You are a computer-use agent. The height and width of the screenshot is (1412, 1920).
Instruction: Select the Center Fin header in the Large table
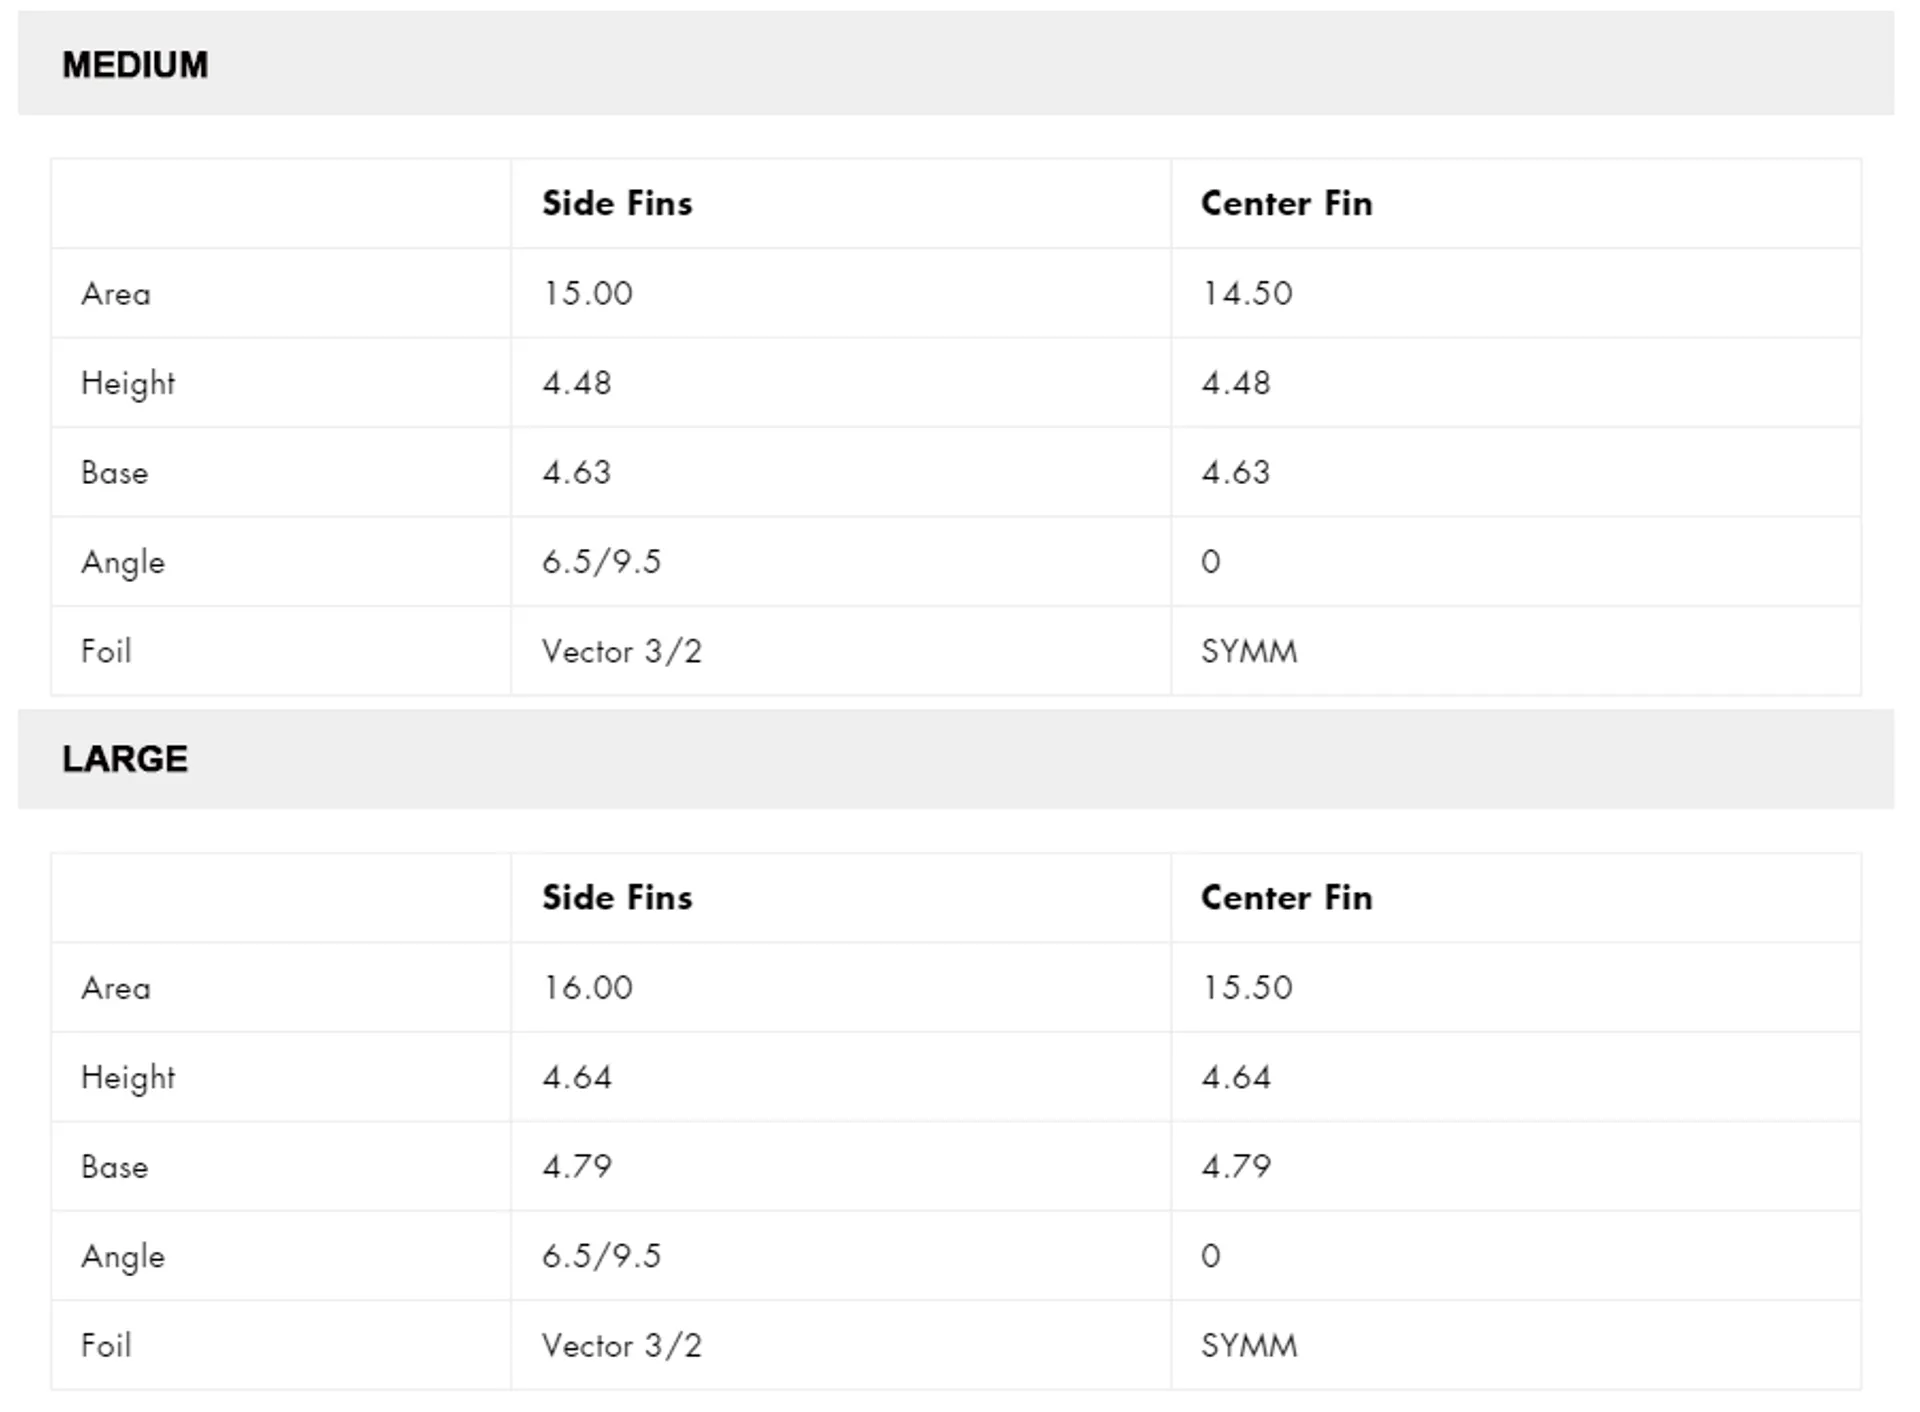tap(1286, 897)
